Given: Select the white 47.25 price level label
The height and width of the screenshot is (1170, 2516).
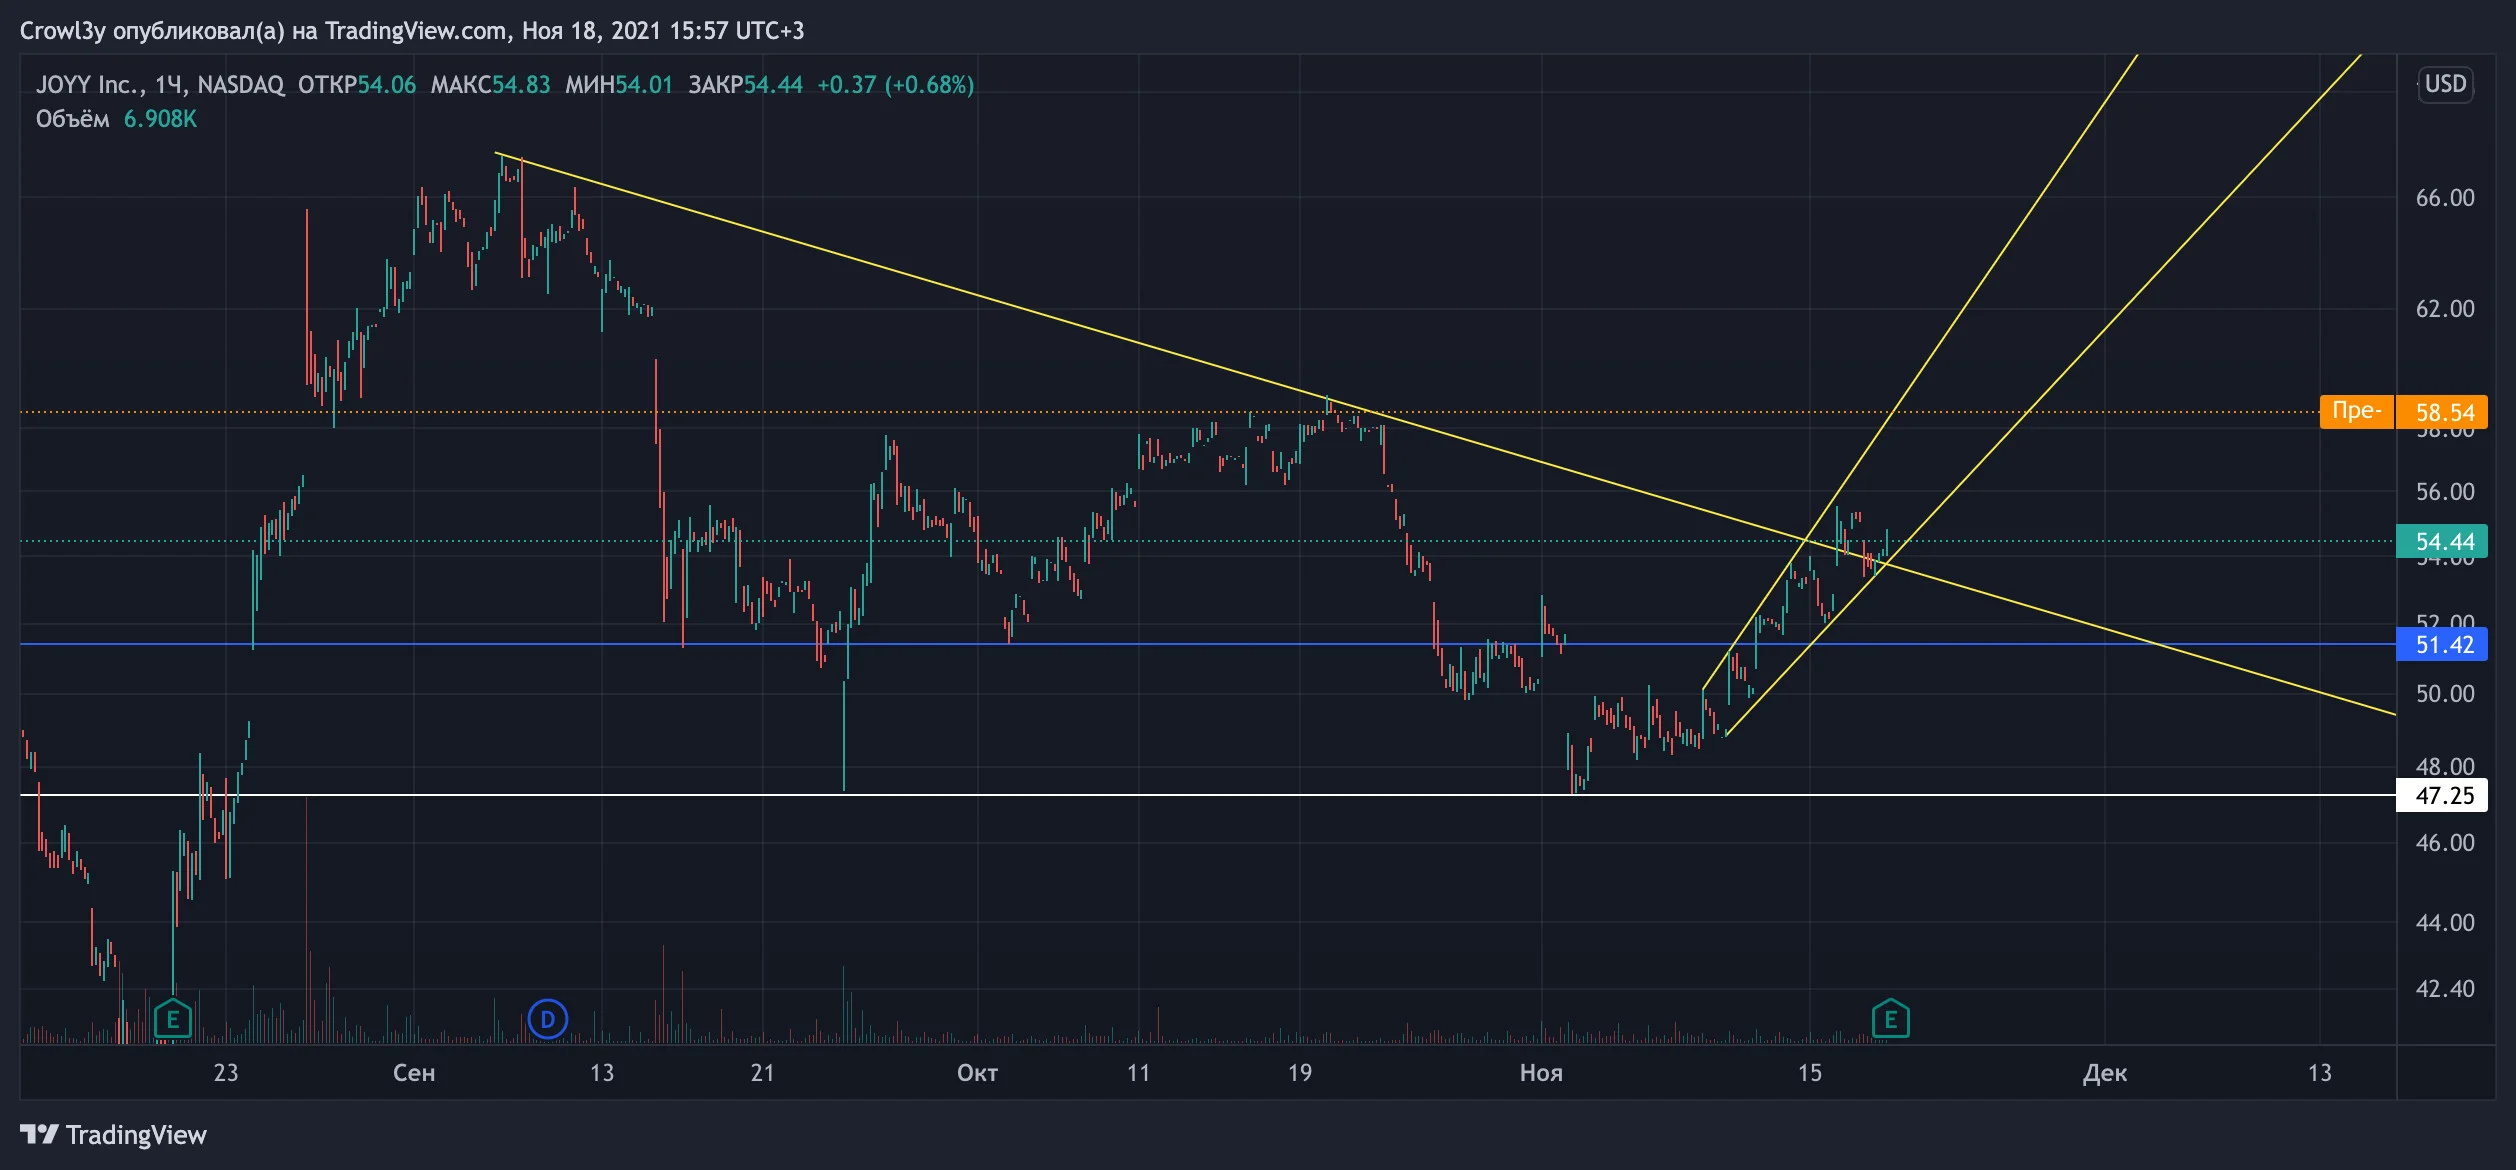Looking at the screenshot, I should [2441, 795].
